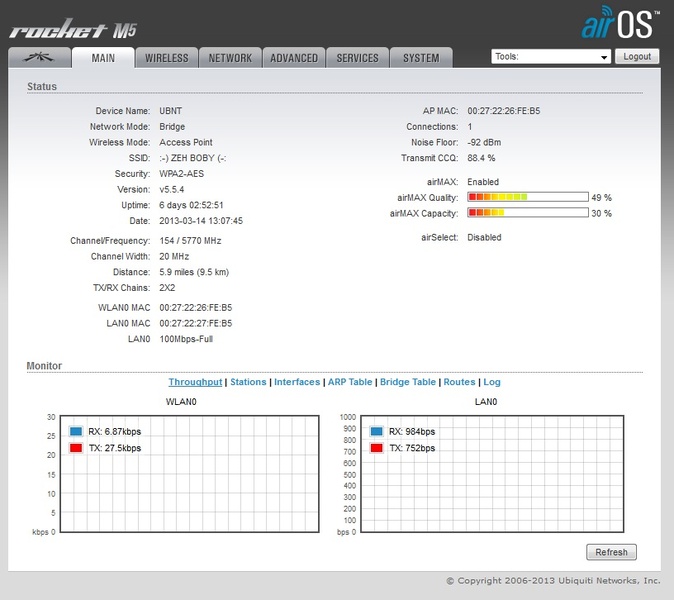The image size is (674, 600).
Task: Click the LAN0 throughput graph title
Action: coord(486,402)
